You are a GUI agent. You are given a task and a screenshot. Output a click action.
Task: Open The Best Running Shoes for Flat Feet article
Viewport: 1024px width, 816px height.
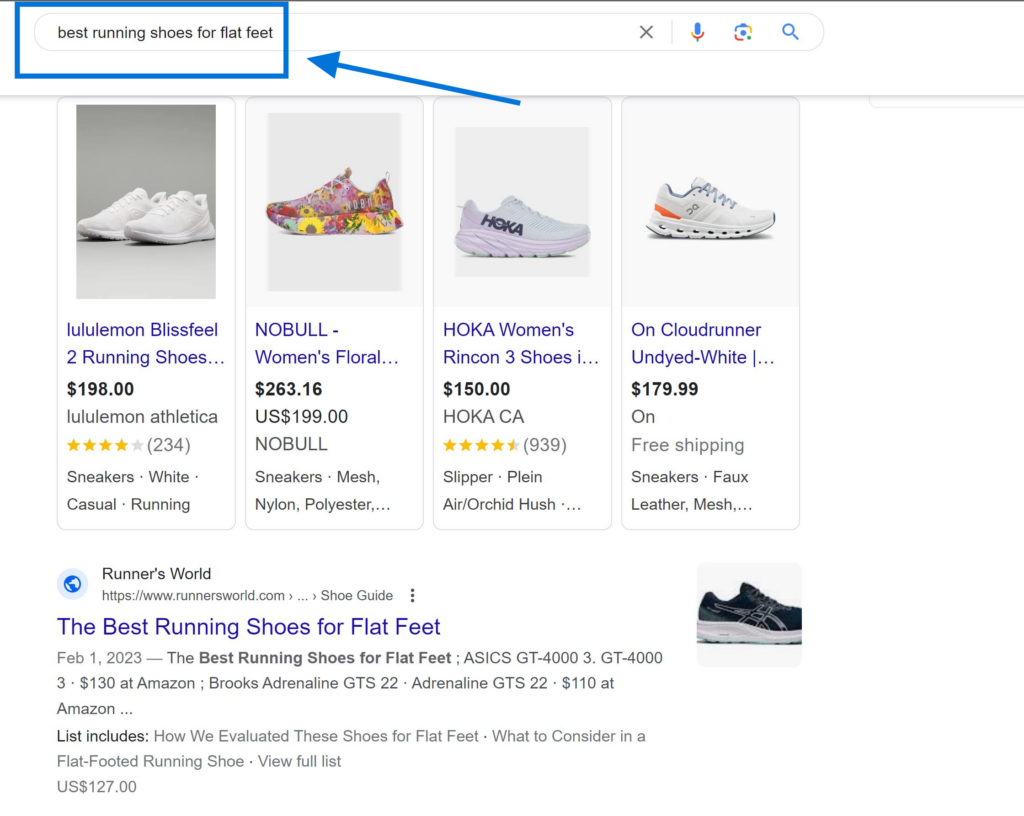248,626
